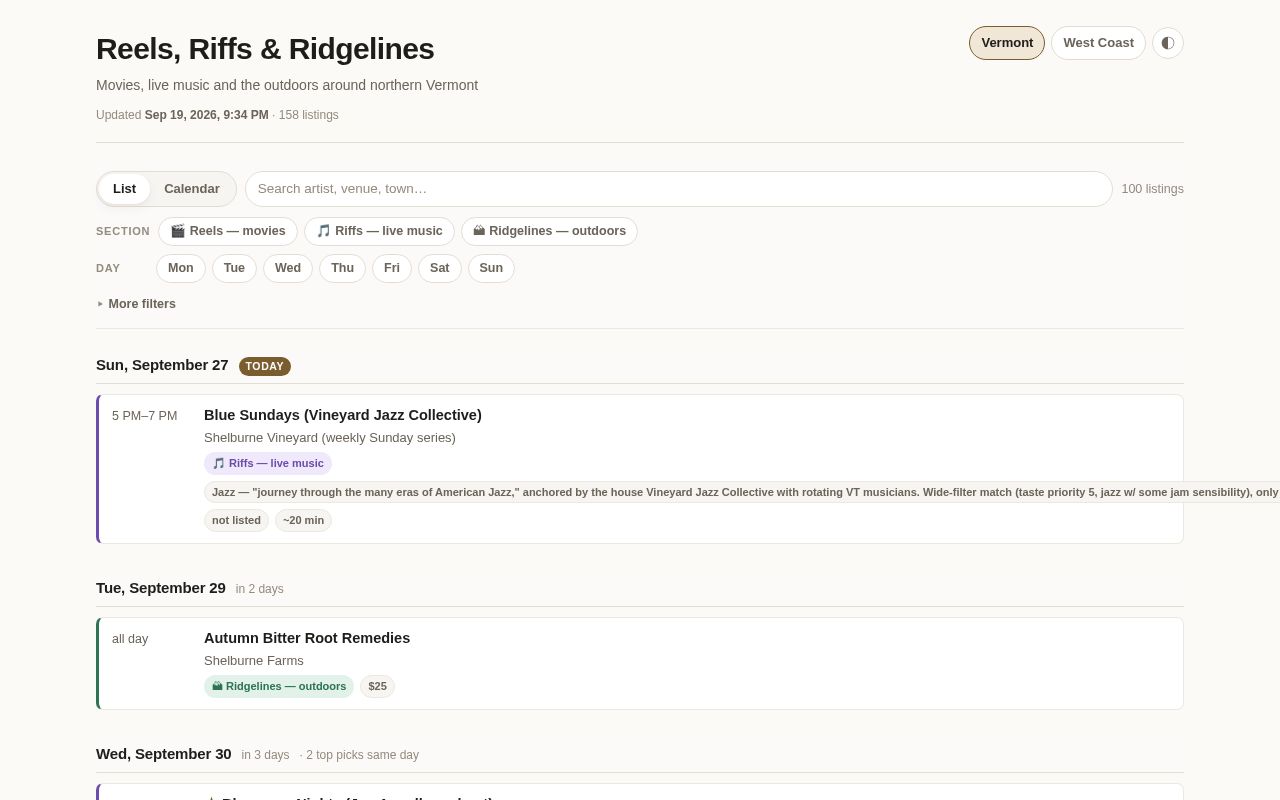Image resolution: width=1280 pixels, height=800 pixels.
Task: Click '2 top picks same day' note
Action: point(362,755)
